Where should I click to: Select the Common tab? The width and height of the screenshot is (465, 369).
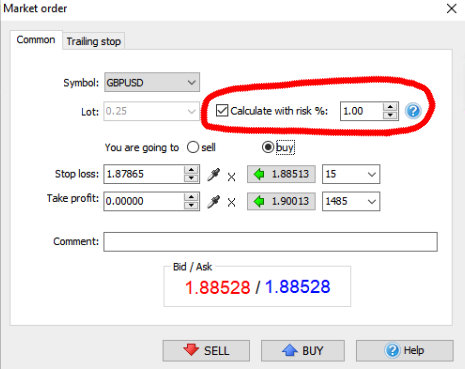[x=36, y=40]
